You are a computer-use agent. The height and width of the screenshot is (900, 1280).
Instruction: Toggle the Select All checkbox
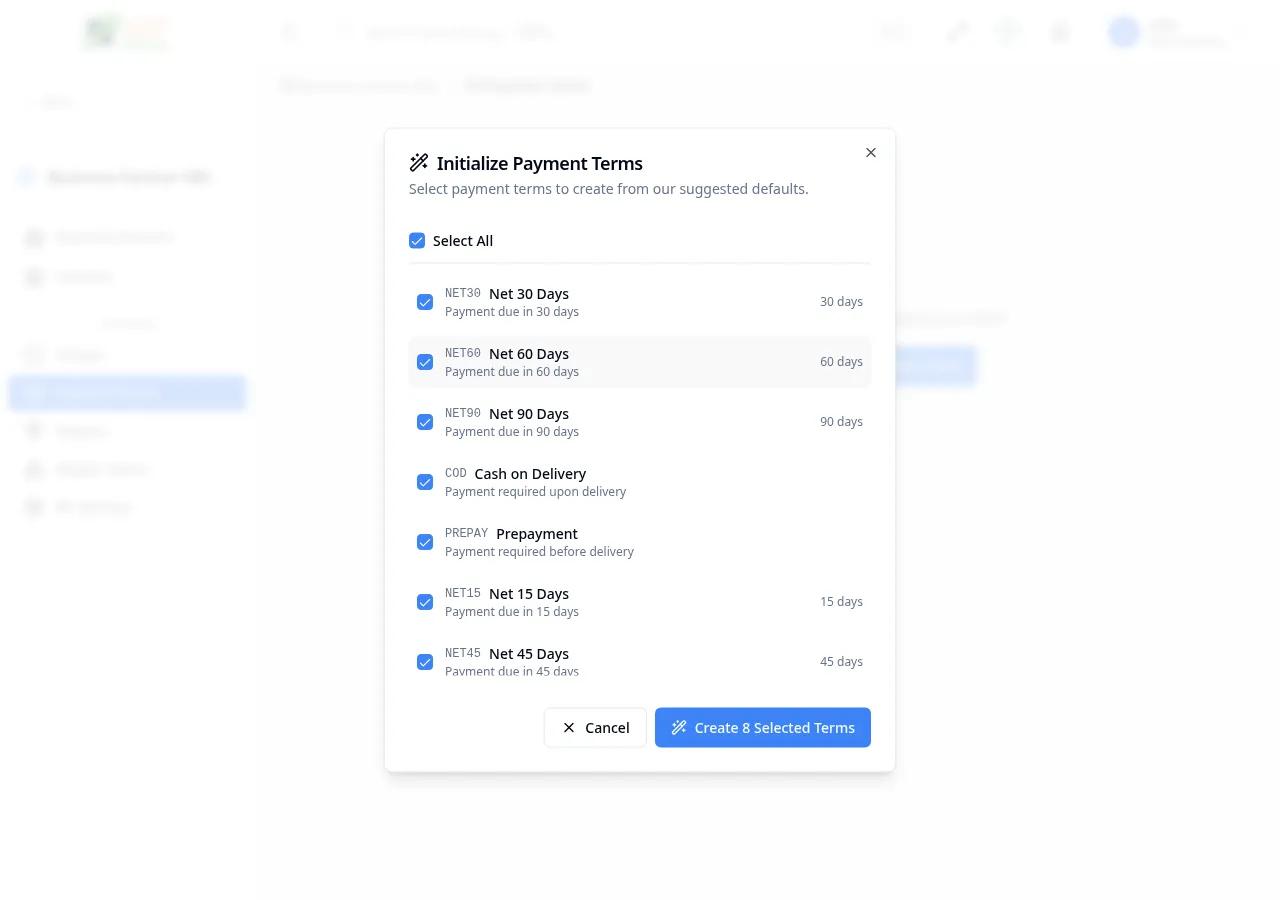pyautogui.click(x=417, y=241)
